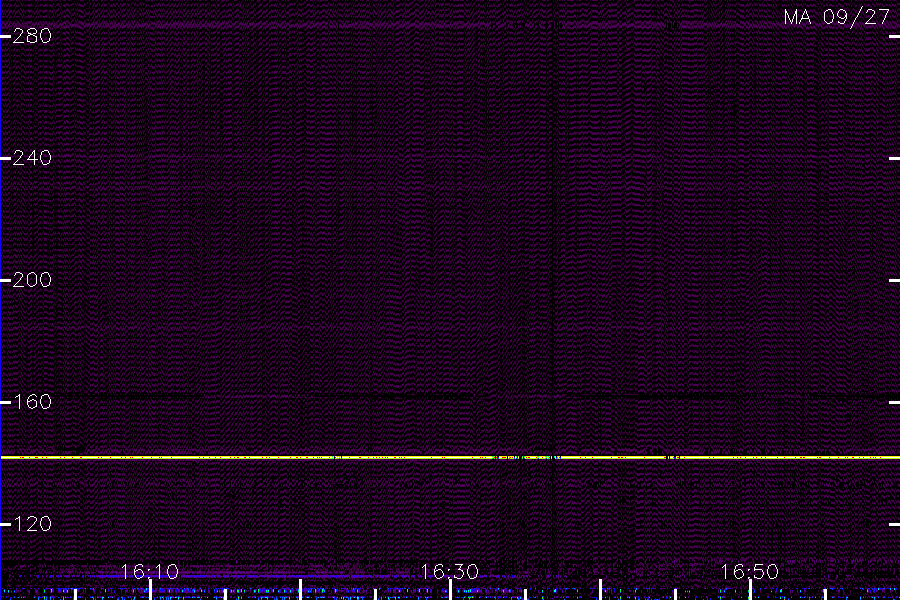Click the 16:10 time label
This screenshot has width=900, height=600.
pyautogui.click(x=150, y=572)
